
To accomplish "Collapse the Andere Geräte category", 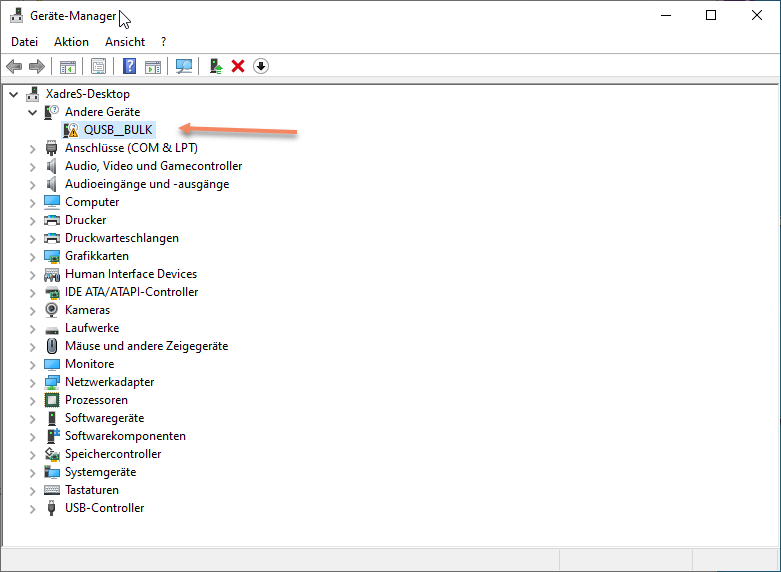I will coord(32,112).
